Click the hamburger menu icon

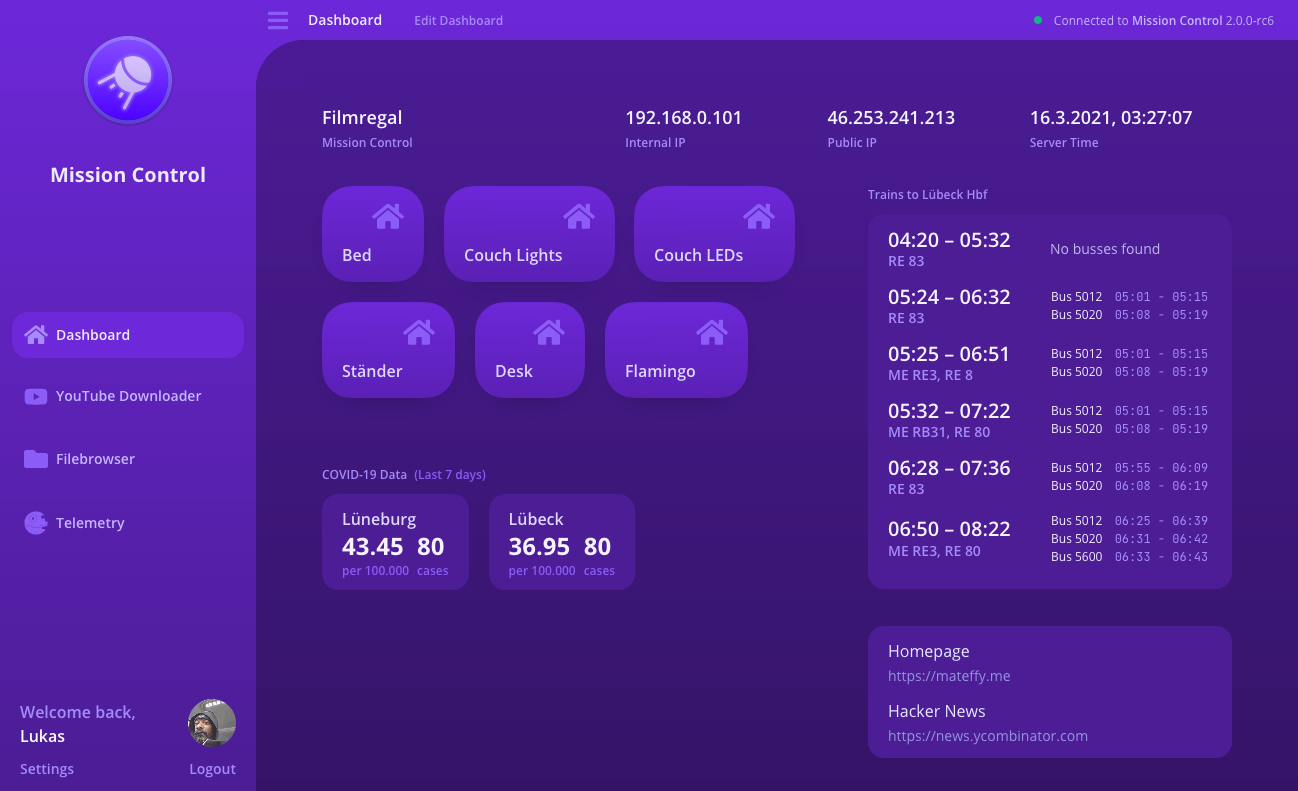[278, 20]
